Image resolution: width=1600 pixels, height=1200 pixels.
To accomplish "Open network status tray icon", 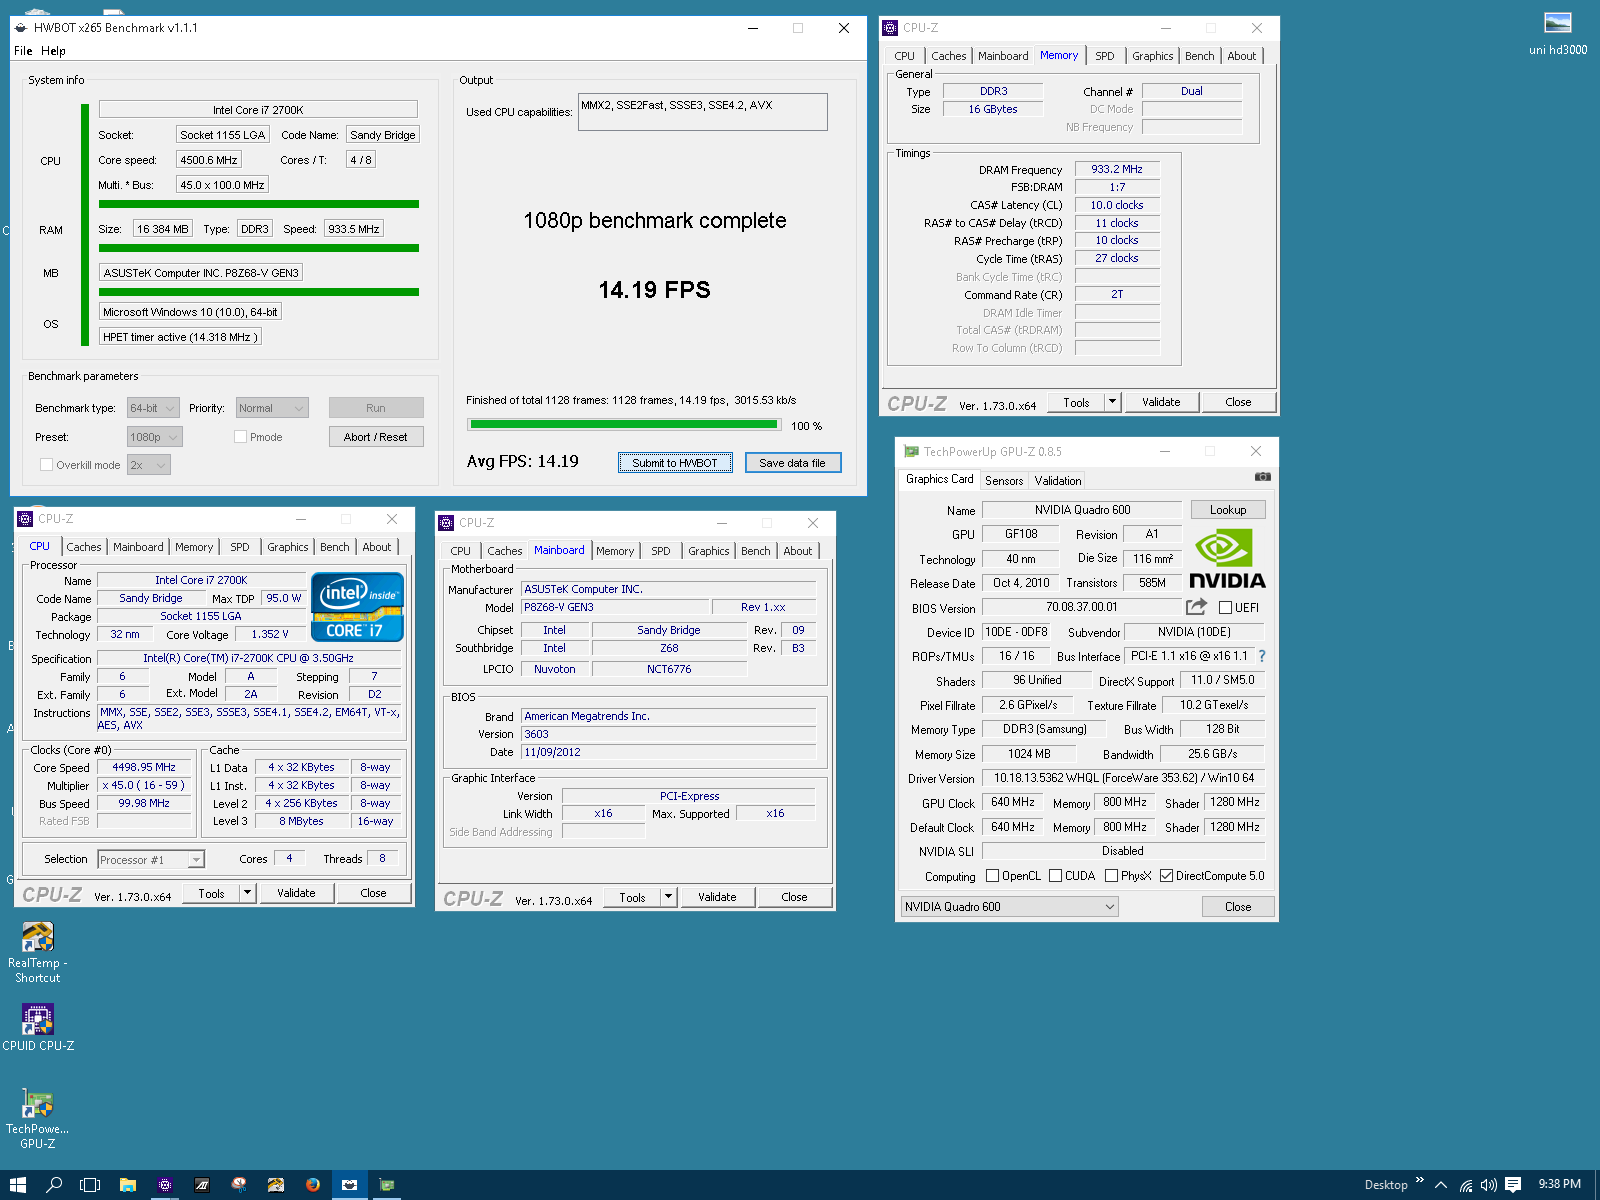I will pyautogui.click(x=1466, y=1185).
